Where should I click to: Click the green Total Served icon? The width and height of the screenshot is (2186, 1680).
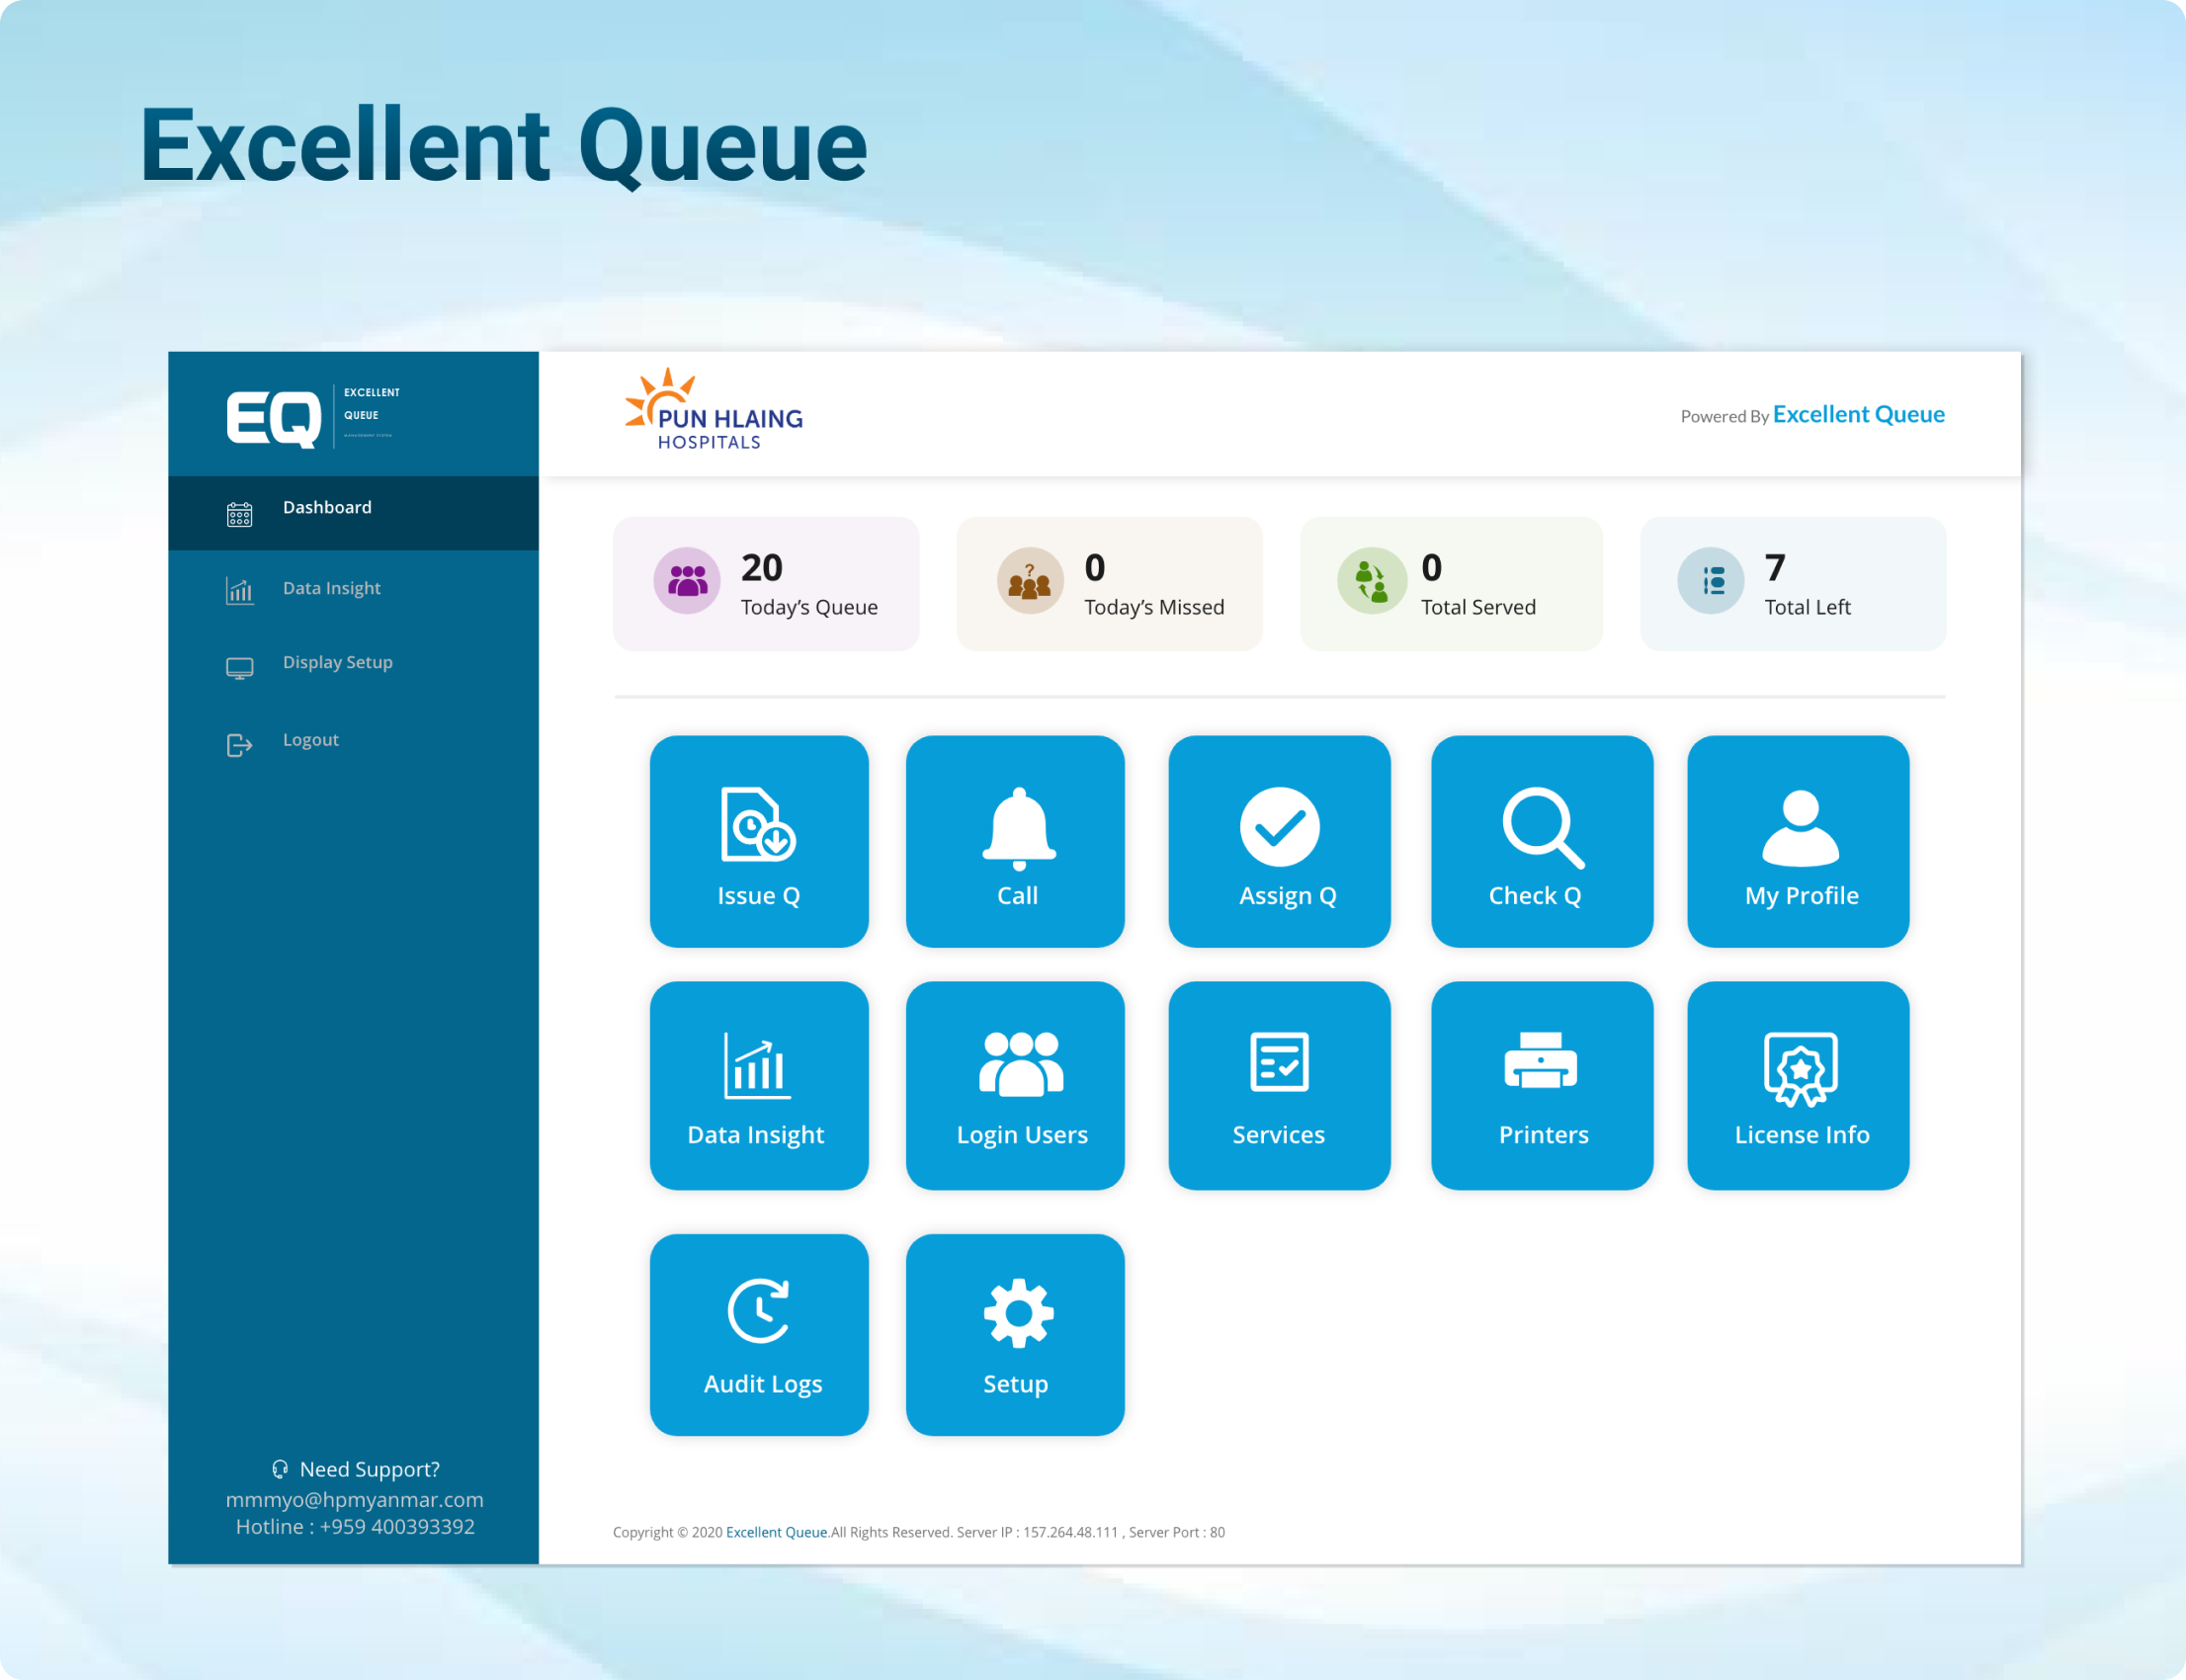coord(1371,580)
